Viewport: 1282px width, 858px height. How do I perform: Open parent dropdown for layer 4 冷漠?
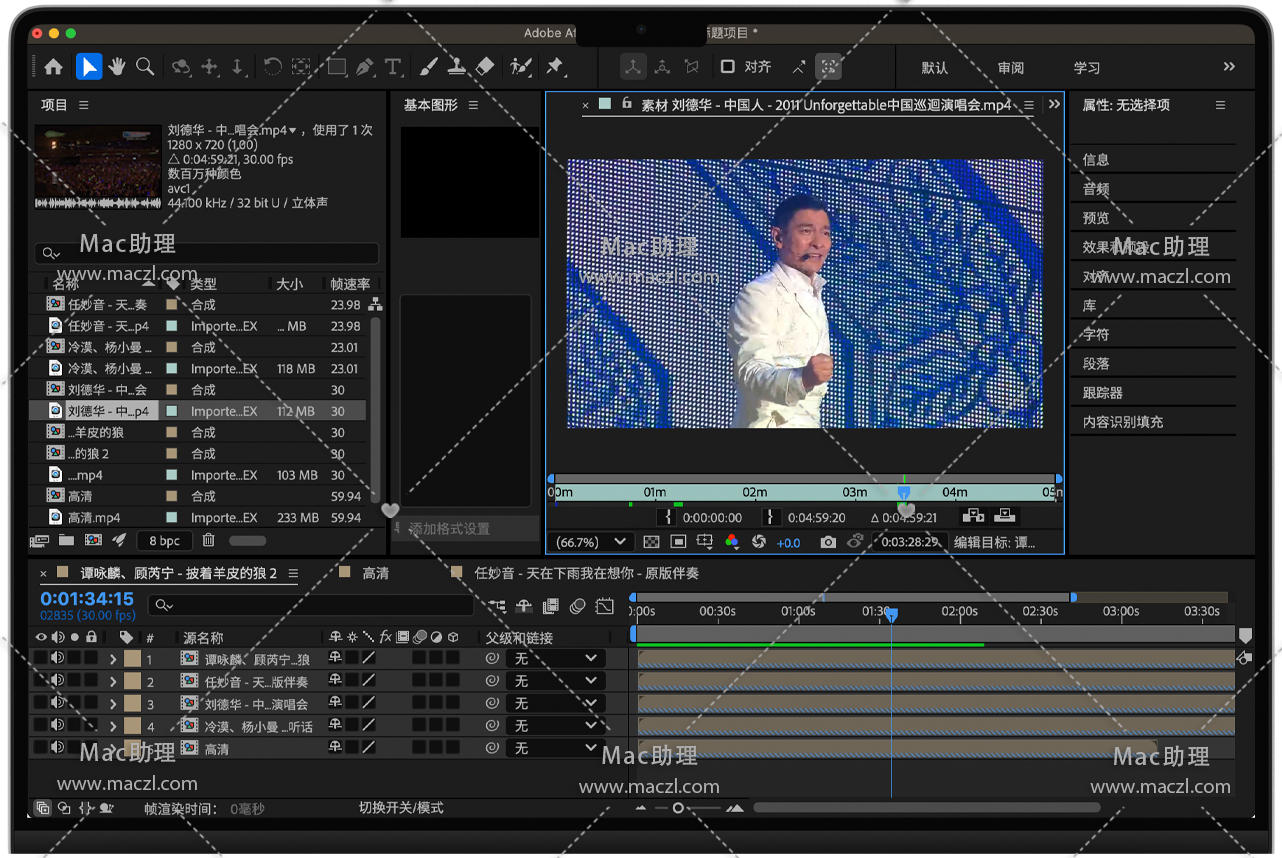point(555,726)
